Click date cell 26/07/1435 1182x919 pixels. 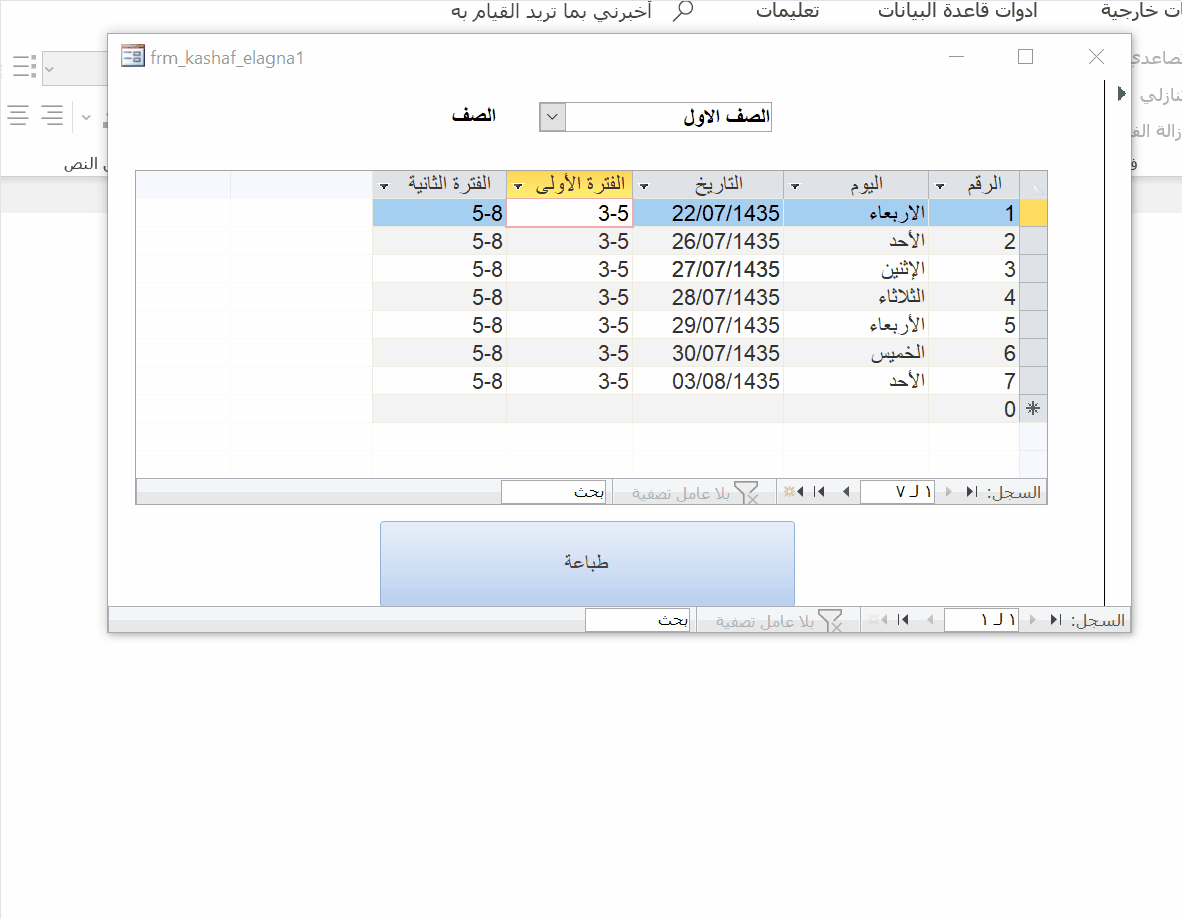click(x=708, y=241)
